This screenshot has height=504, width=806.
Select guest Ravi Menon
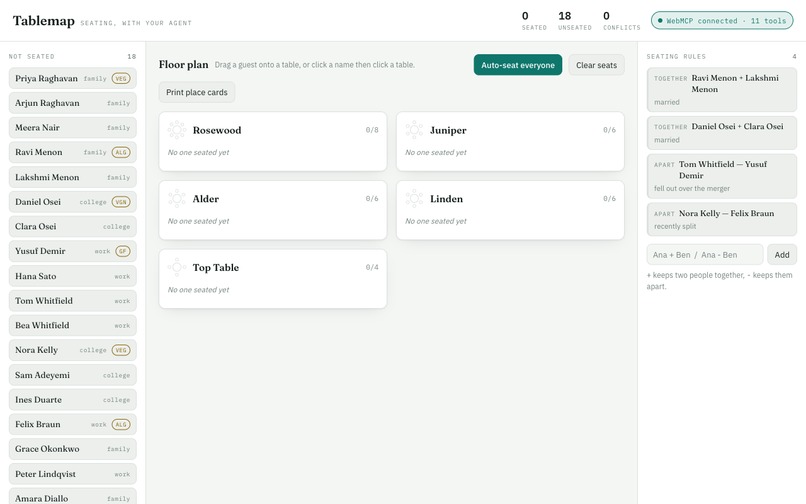click(x=72, y=152)
